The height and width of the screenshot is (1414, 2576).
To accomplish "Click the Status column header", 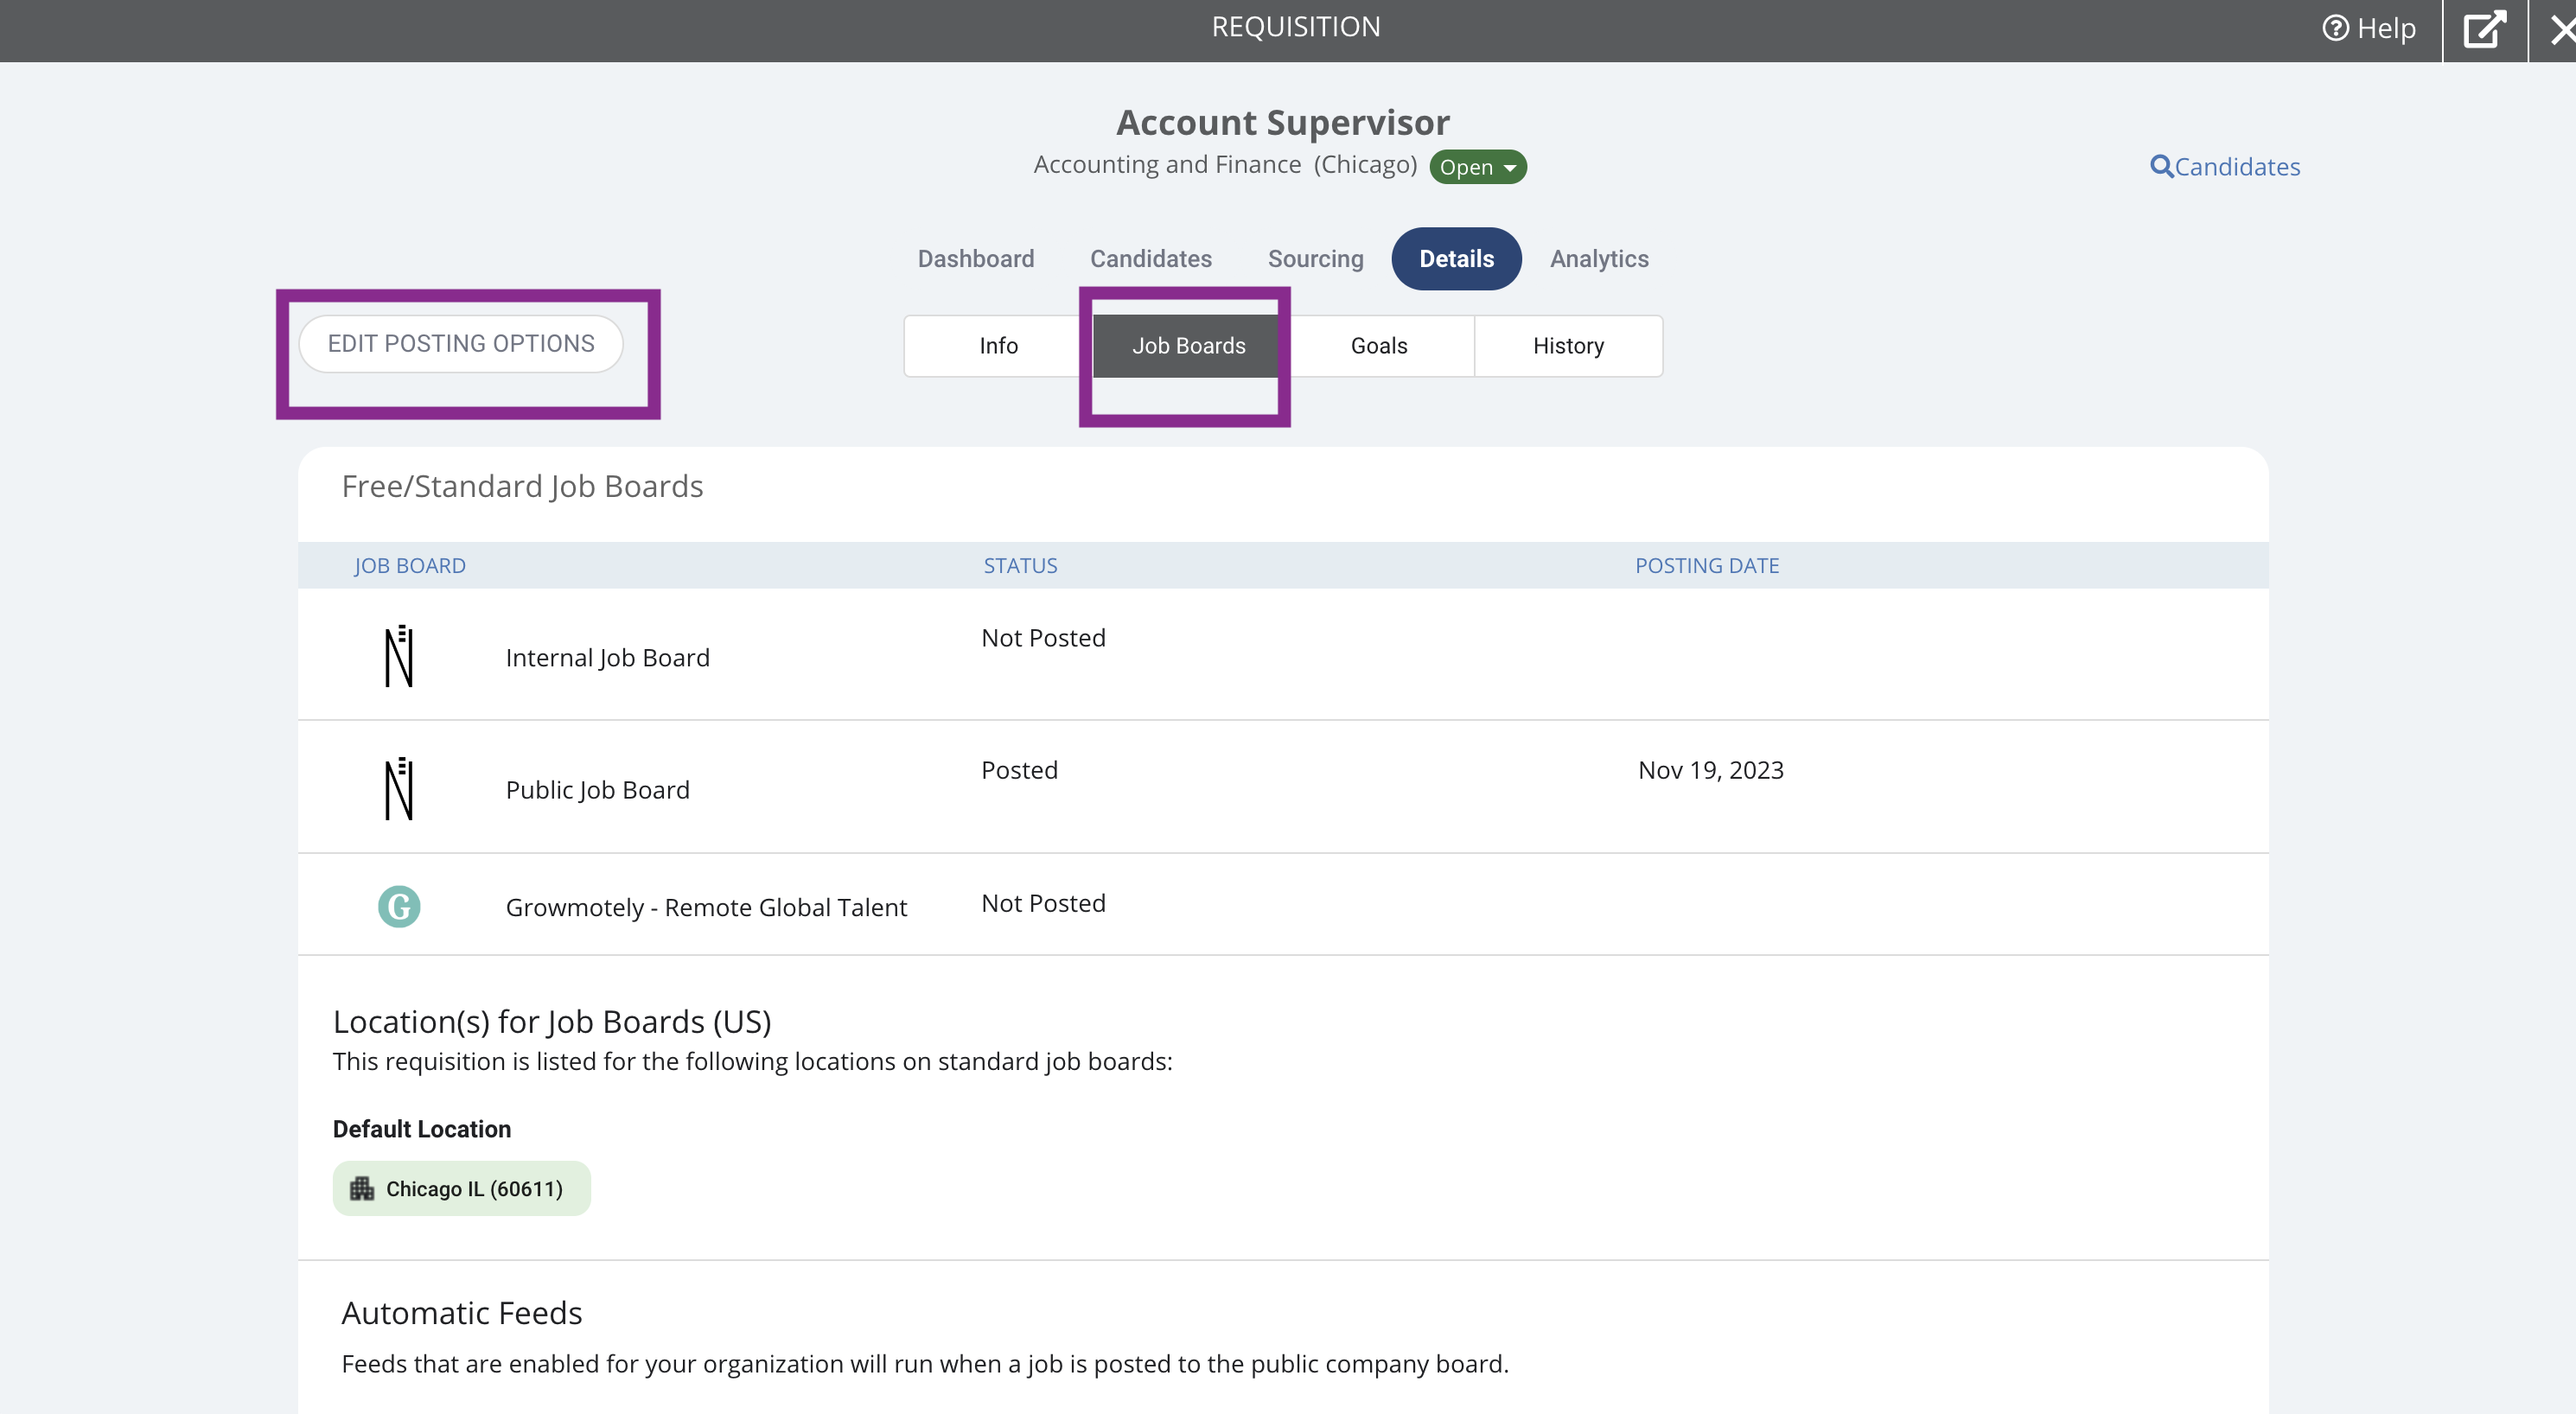I will point(1020,566).
